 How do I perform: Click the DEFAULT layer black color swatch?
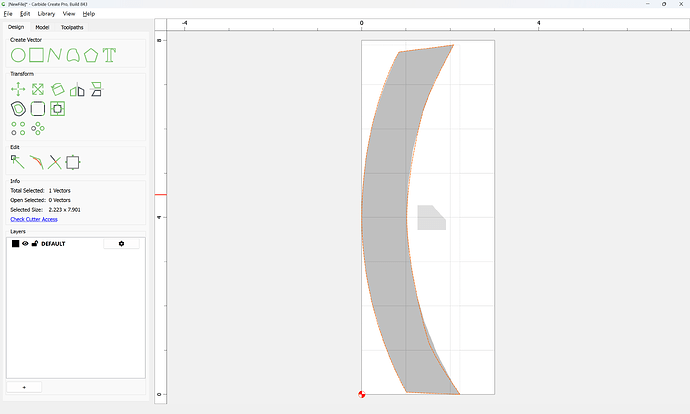(x=15, y=244)
